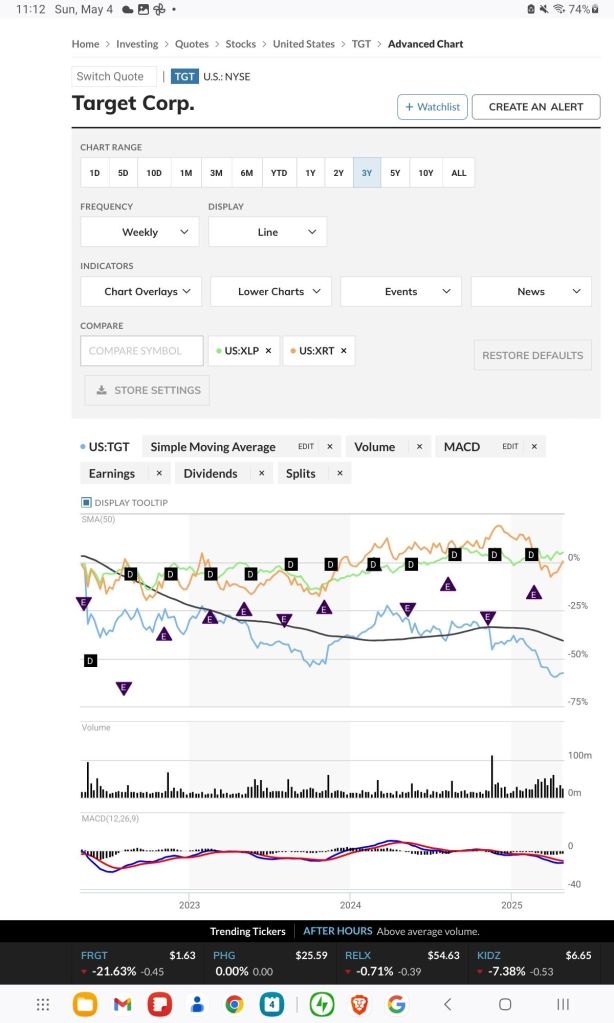Open the Weekly frequency dropdown
Image resolution: width=614 pixels, height=1023 pixels.
point(139,231)
